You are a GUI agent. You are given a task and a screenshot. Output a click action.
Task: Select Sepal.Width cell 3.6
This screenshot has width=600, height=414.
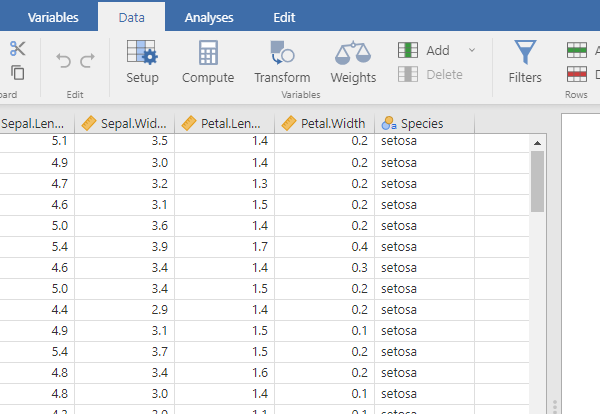tap(124, 226)
